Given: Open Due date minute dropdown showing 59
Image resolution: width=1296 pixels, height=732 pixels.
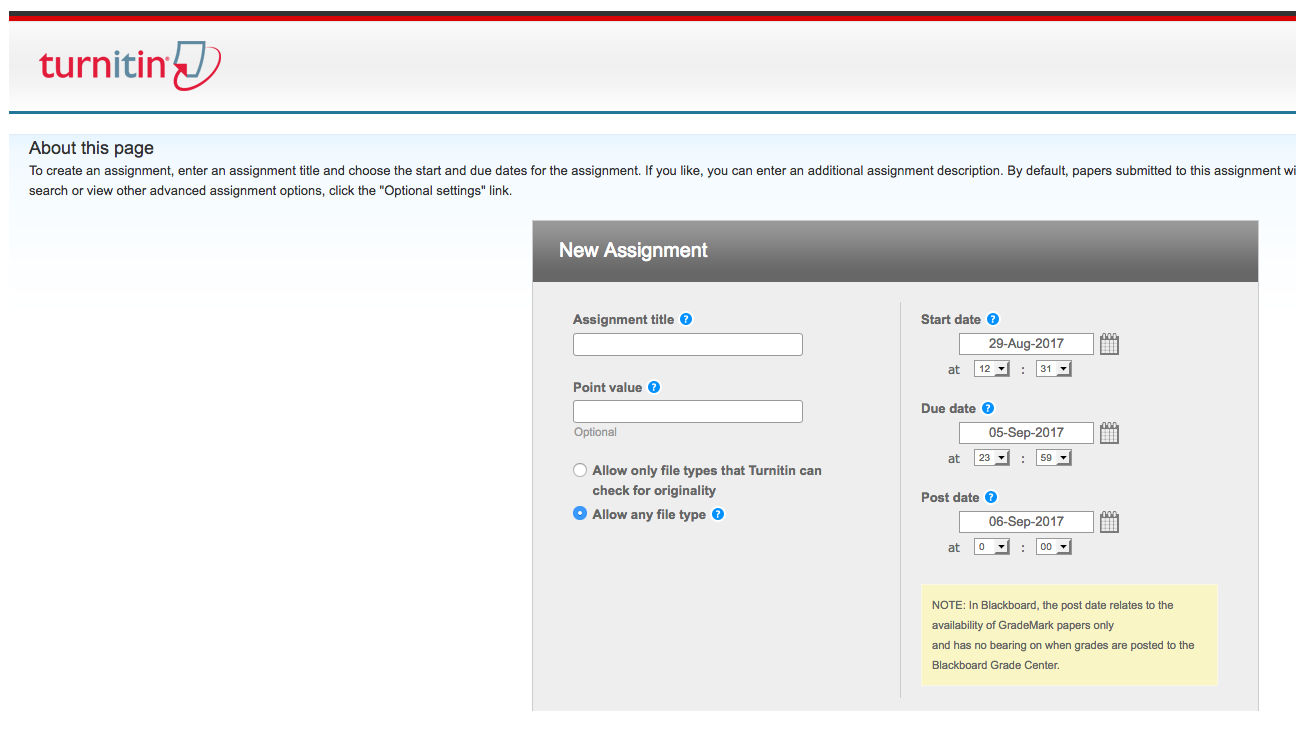Looking at the screenshot, I should (1054, 458).
